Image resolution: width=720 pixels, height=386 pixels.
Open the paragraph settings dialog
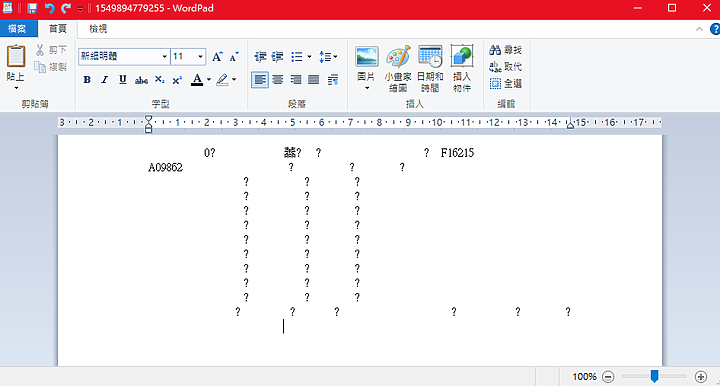point(333,80)
